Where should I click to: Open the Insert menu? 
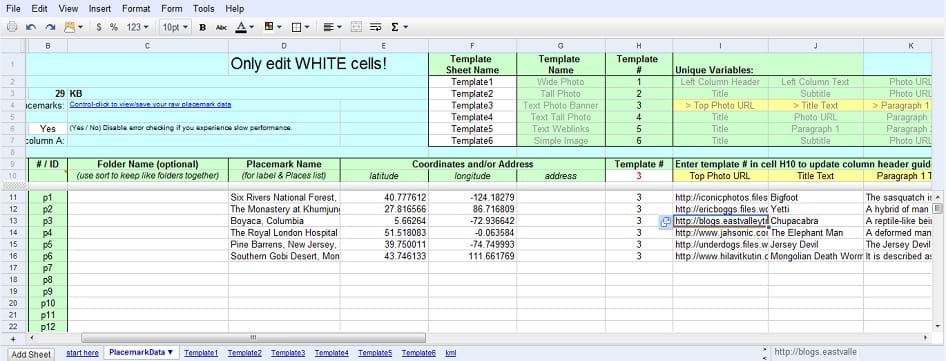100,9
